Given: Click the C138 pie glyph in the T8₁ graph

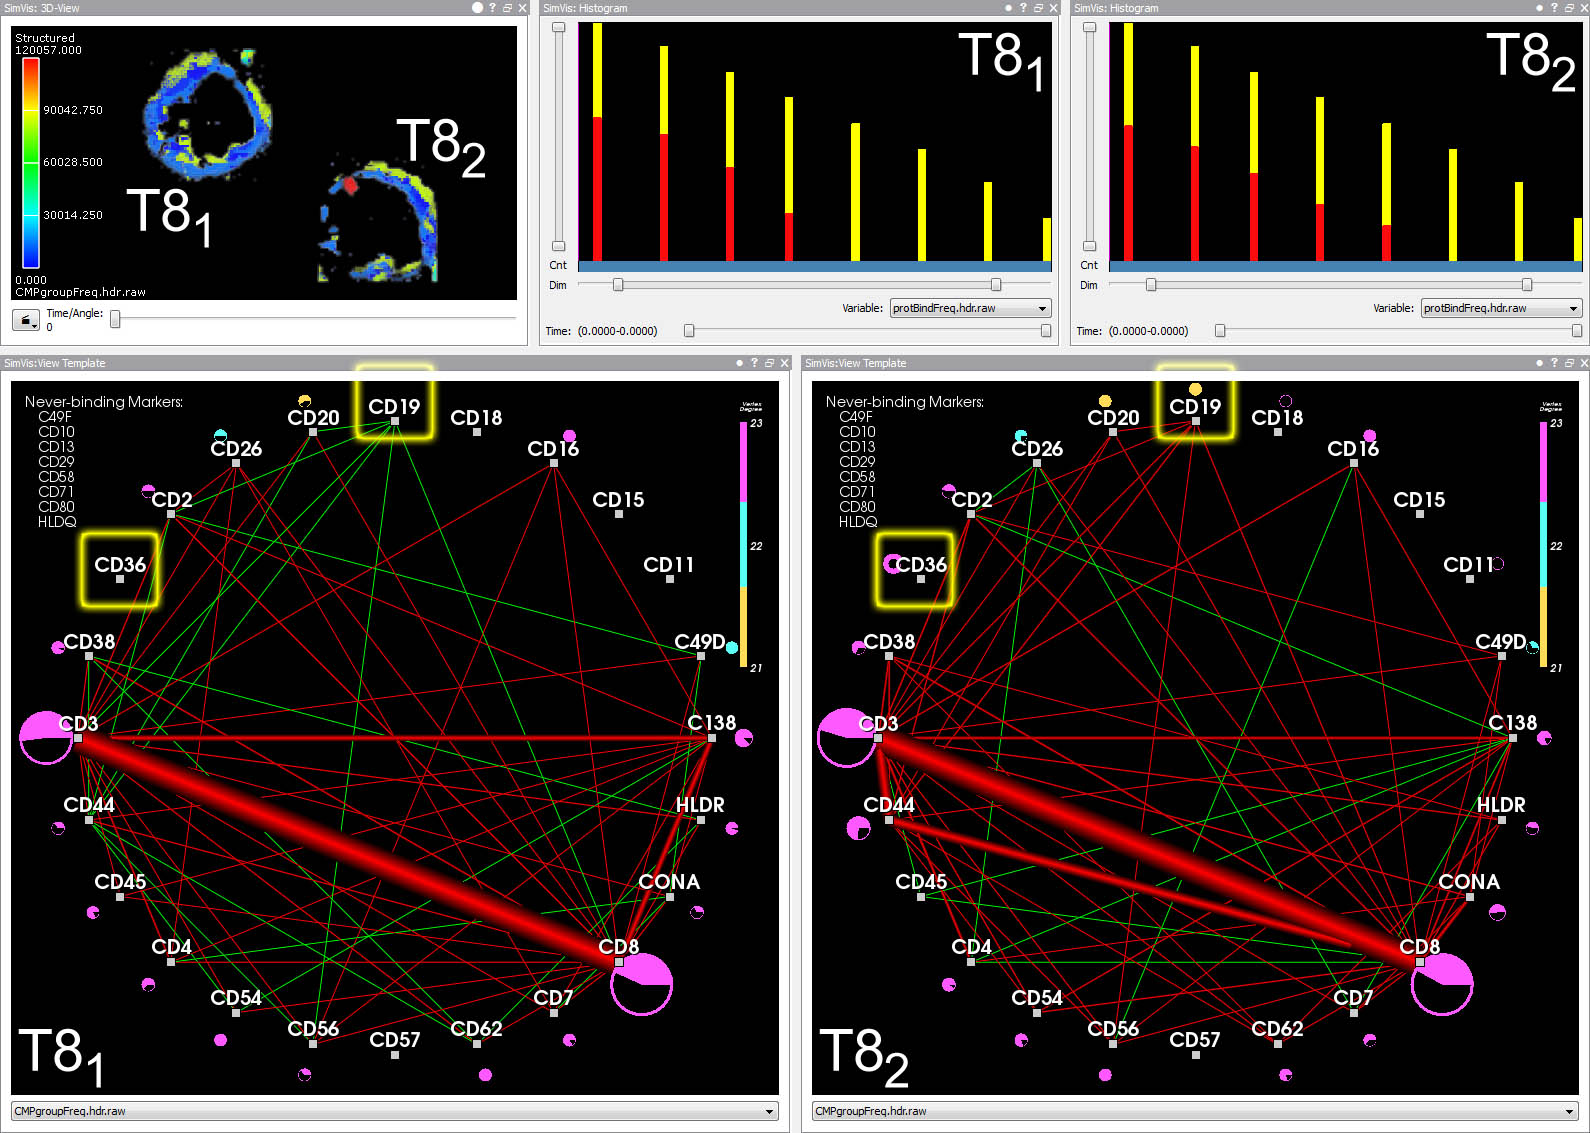Looking at the screenshot, I should (743, 738).
